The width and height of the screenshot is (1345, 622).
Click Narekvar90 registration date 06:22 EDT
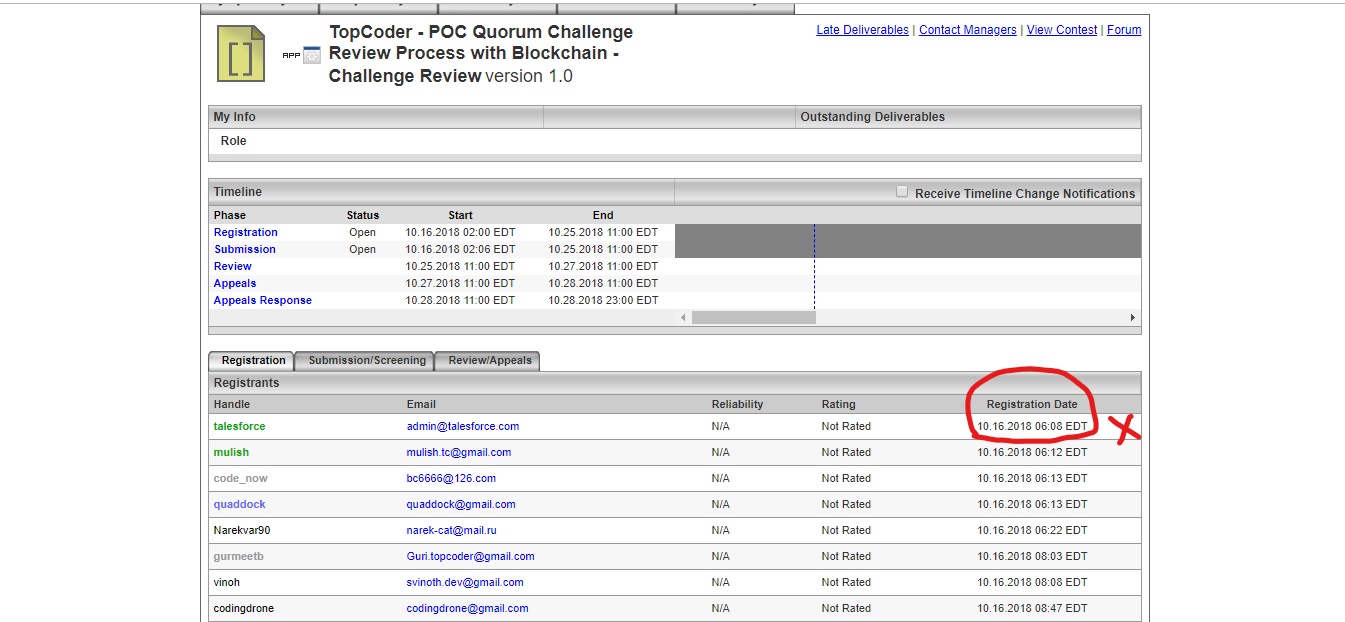click(x=1032, y=530)
